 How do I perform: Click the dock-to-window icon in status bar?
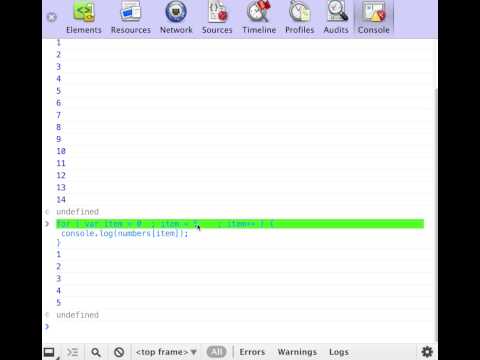click(x=50, y=352)
